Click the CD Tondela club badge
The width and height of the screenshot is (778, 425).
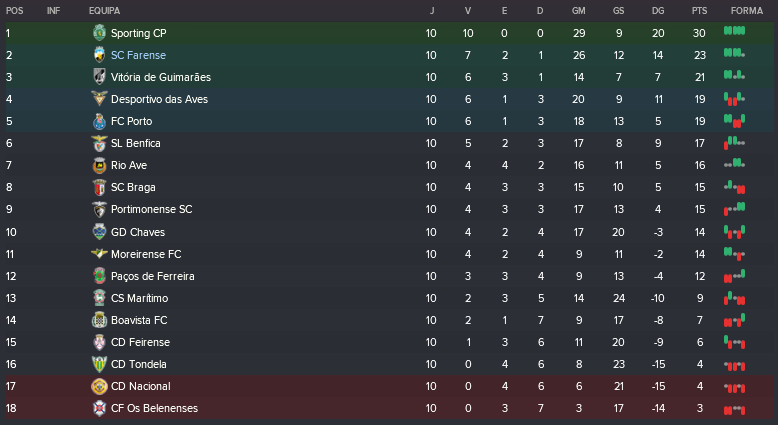click(99, 364)
